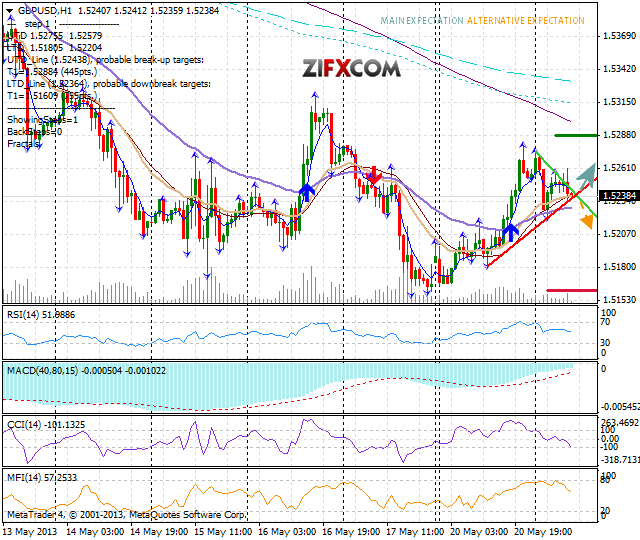Image resolution: width=640 pixels, height=540 pixels.
Task: Click the RSI scale level 30
Action: (605, 342)
